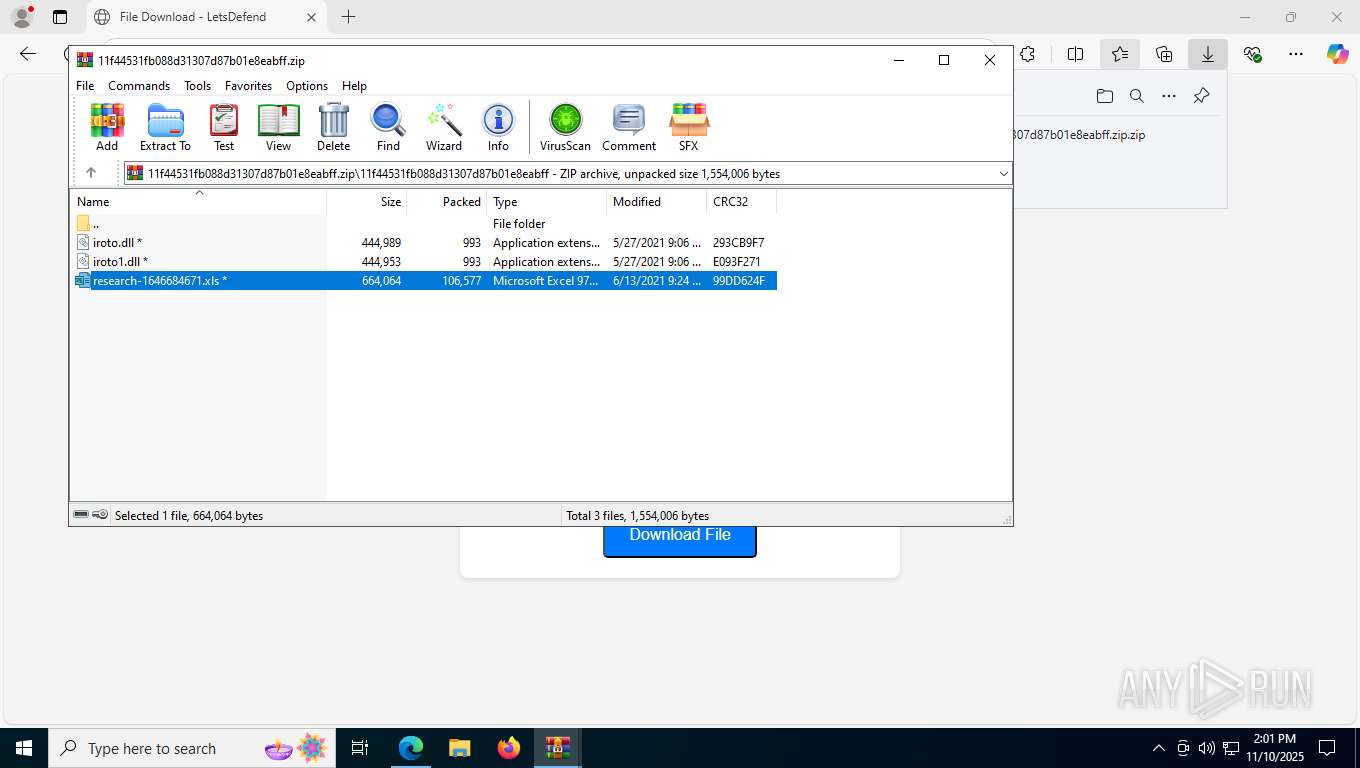Open Task View on taskbar
1360x768 pixels.
tap(360, 748)
